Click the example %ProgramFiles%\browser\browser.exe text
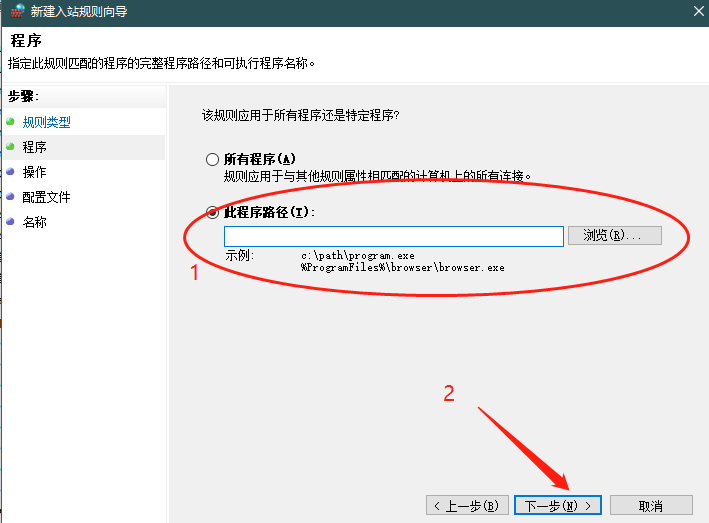 pos(402,268)
